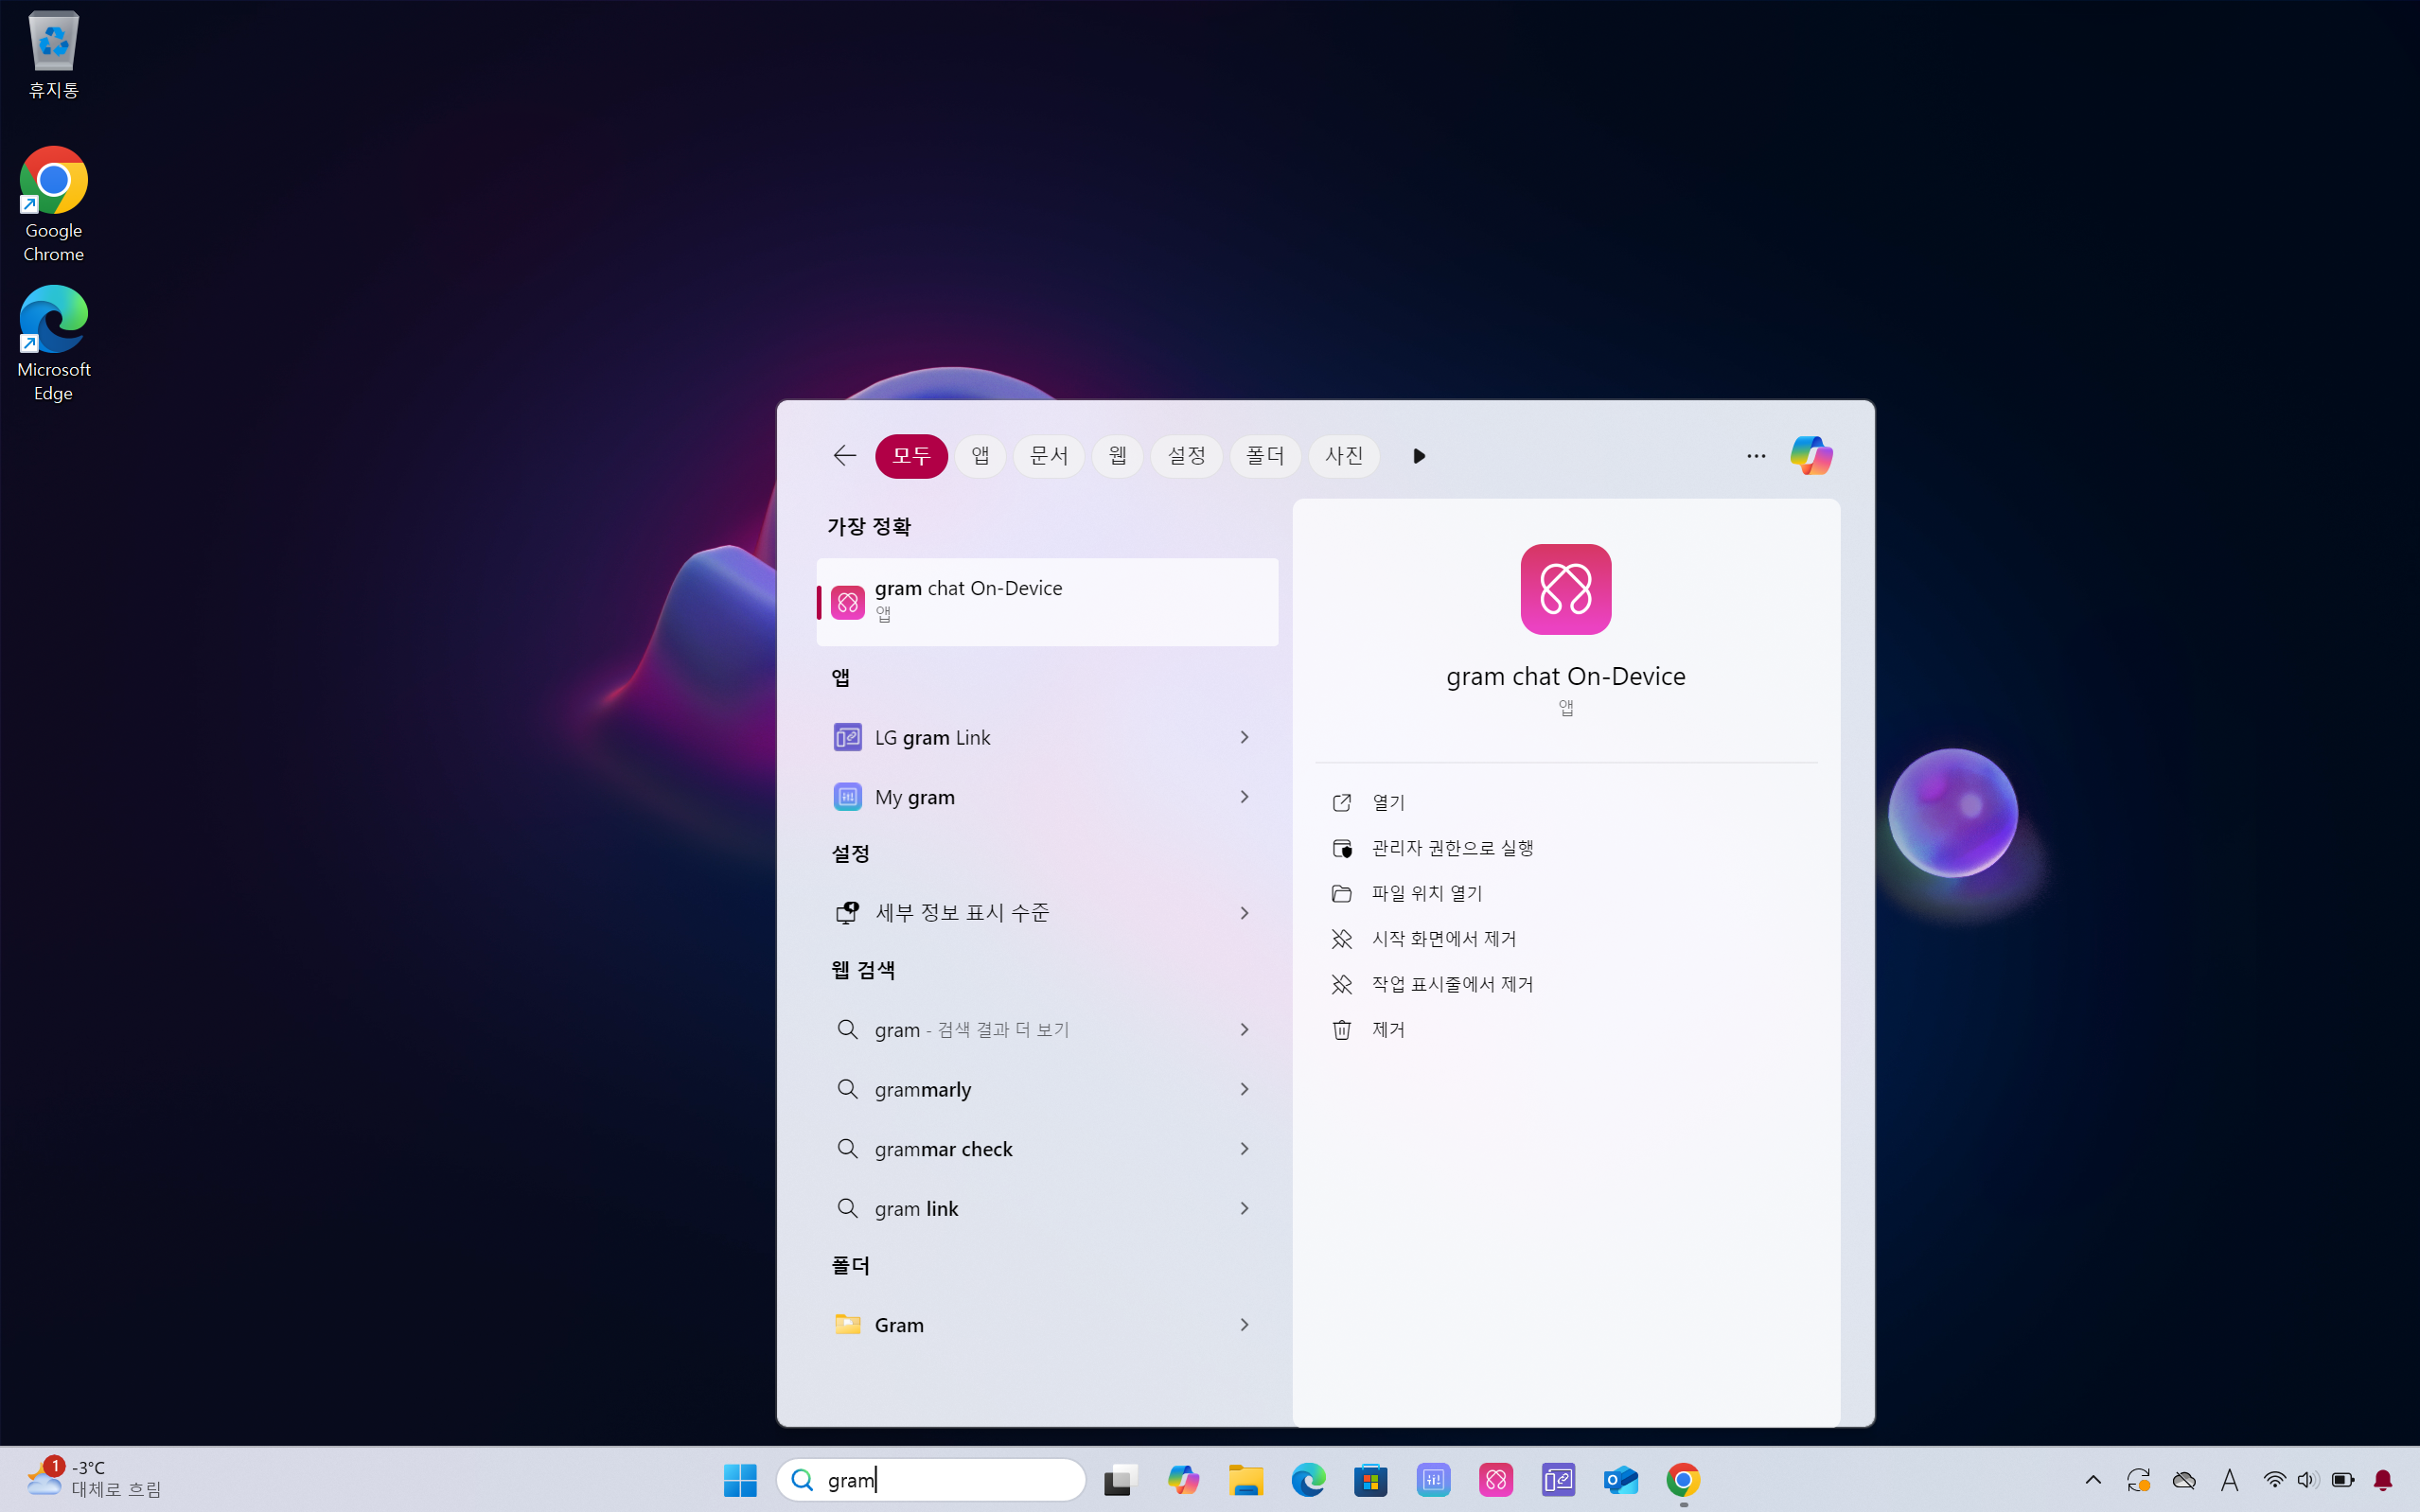Viewport: 2420px width, 1512px height.
Task: Open notifications bell on taskbar
Action: click(x=2383, y=1480)
